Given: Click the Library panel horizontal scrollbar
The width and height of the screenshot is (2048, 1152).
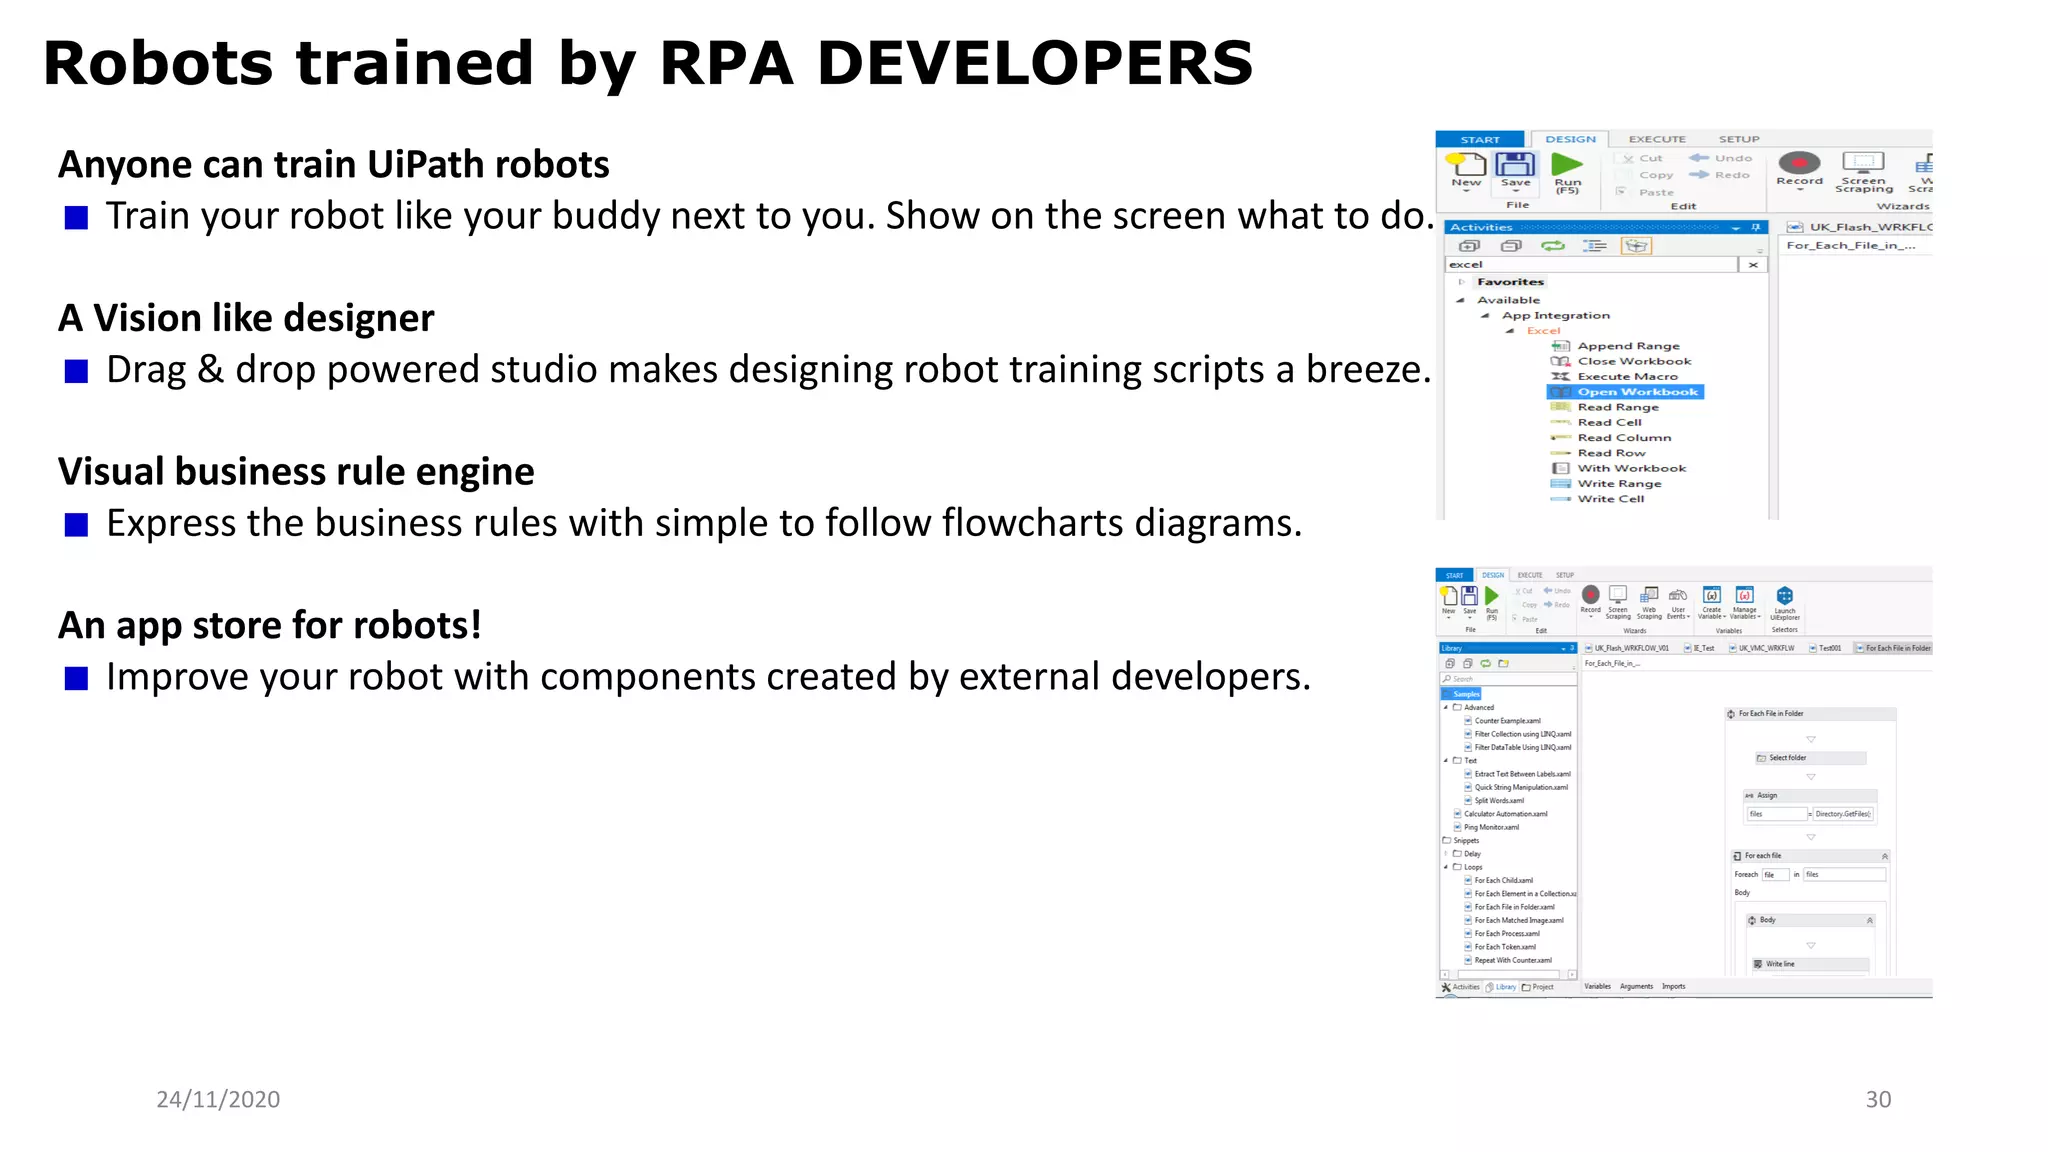Looking at the screenshot, I should (x=1508, y=974).
